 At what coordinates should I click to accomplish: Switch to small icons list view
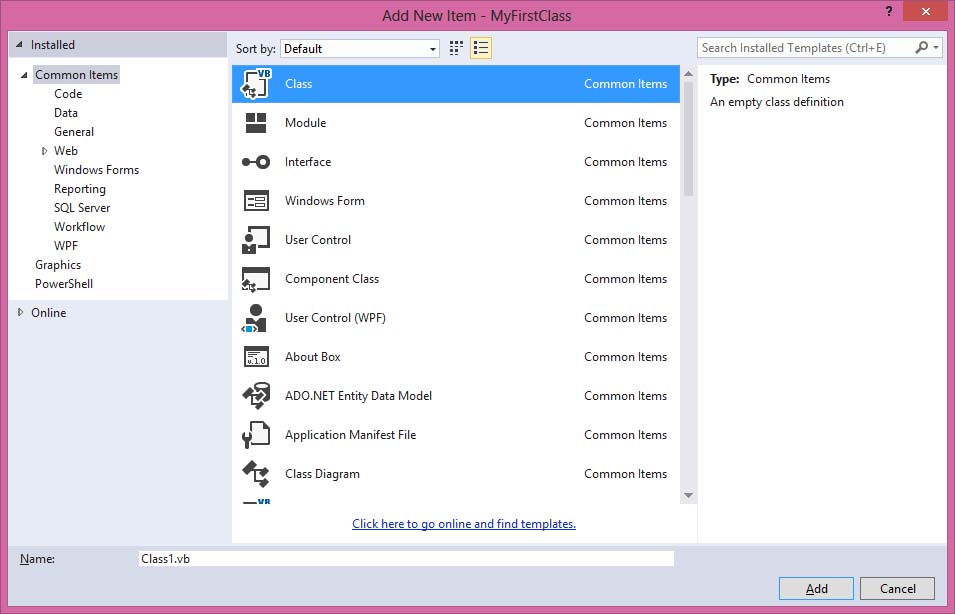tap(481, 48)
